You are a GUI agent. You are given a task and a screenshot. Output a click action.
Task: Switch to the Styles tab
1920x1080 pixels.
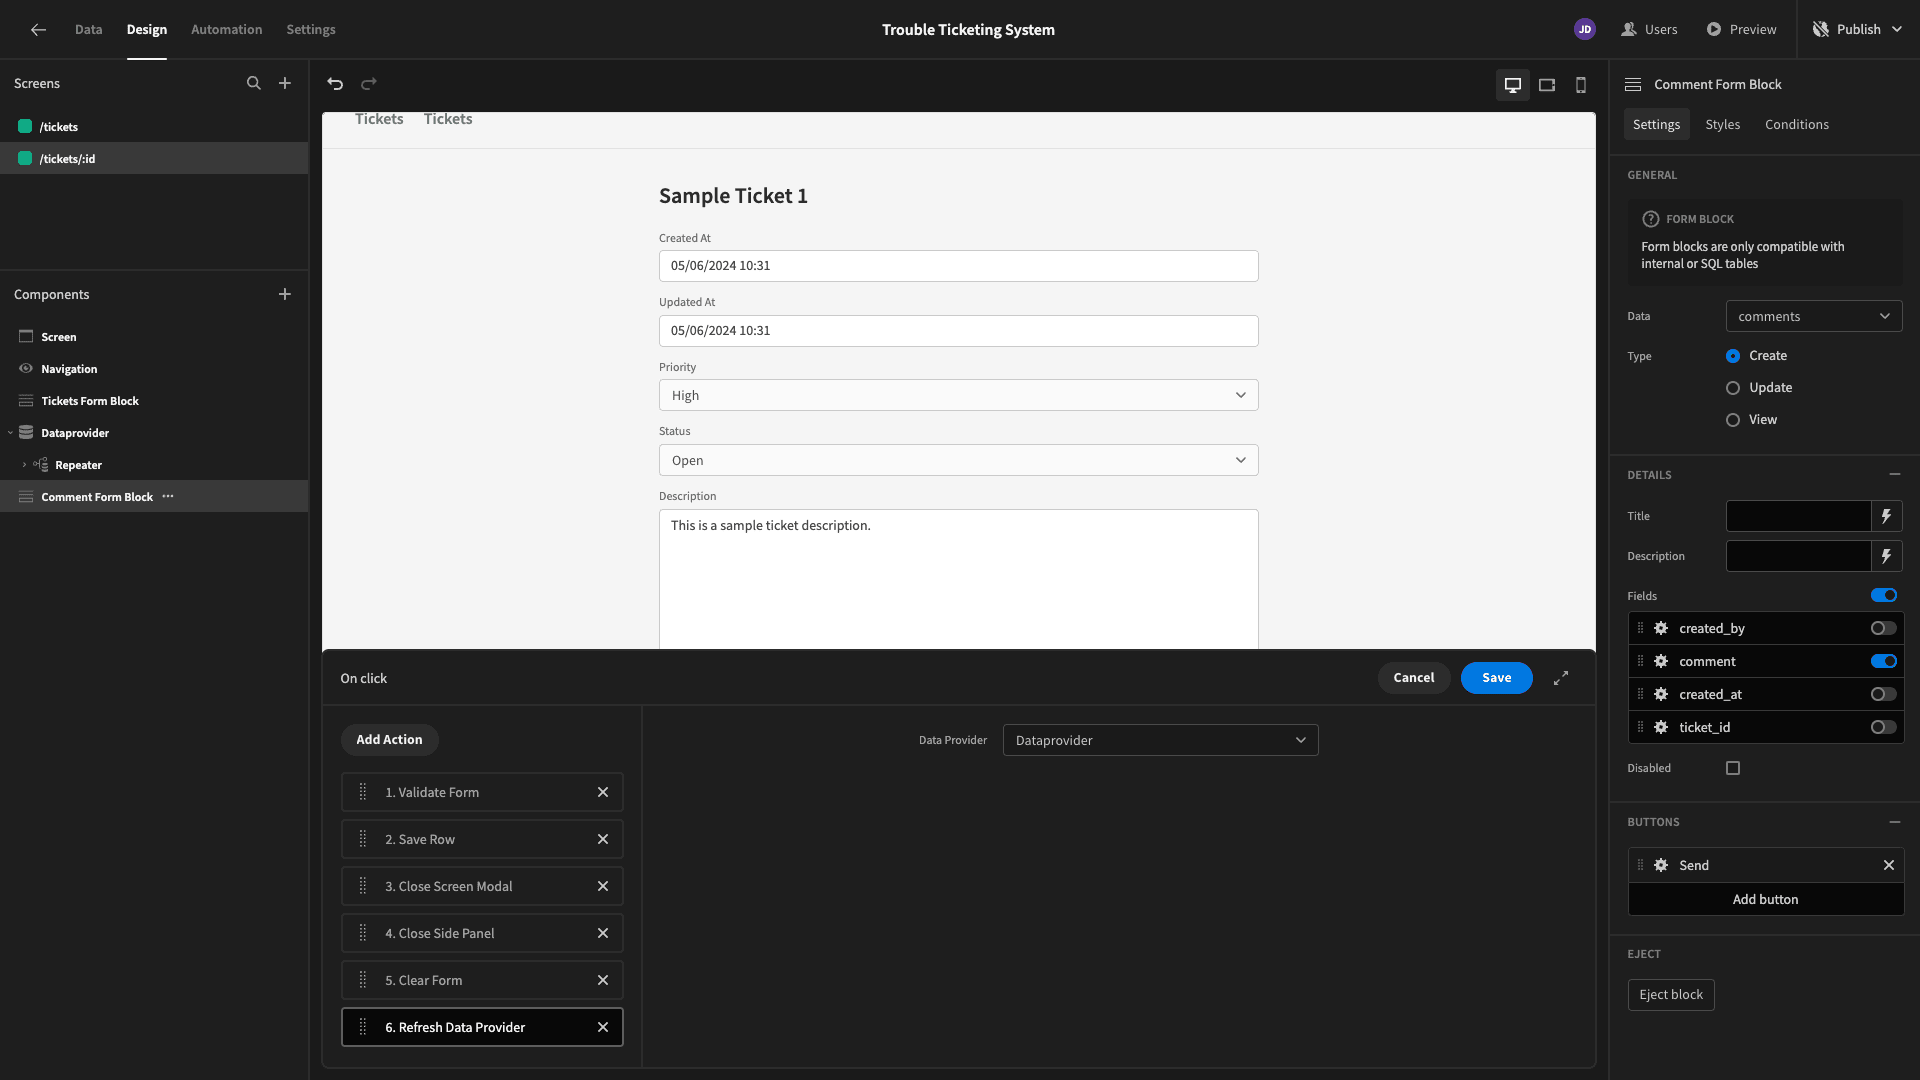pyautogui.click(x=1722, y=124)
